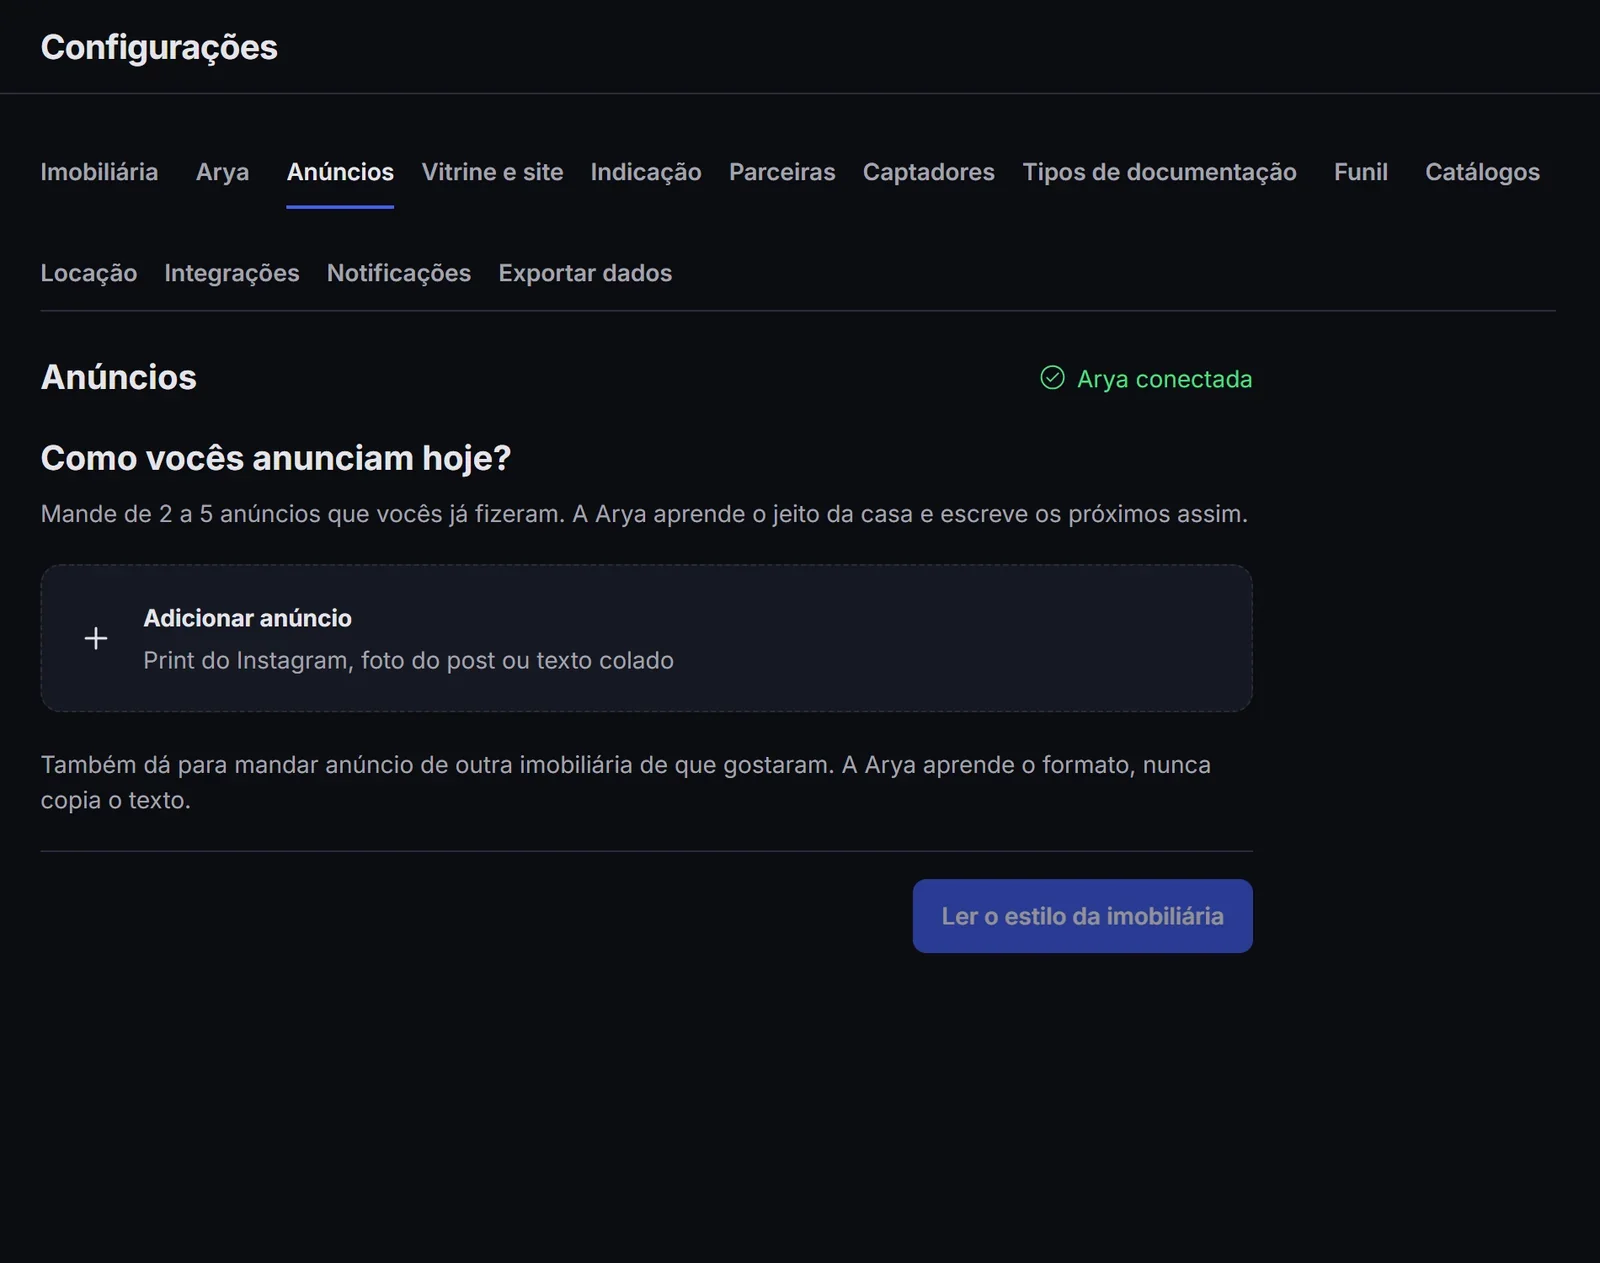1600x1263 pixels.
Task: Switch to the Captadores tab
Action: click(929, 172)
